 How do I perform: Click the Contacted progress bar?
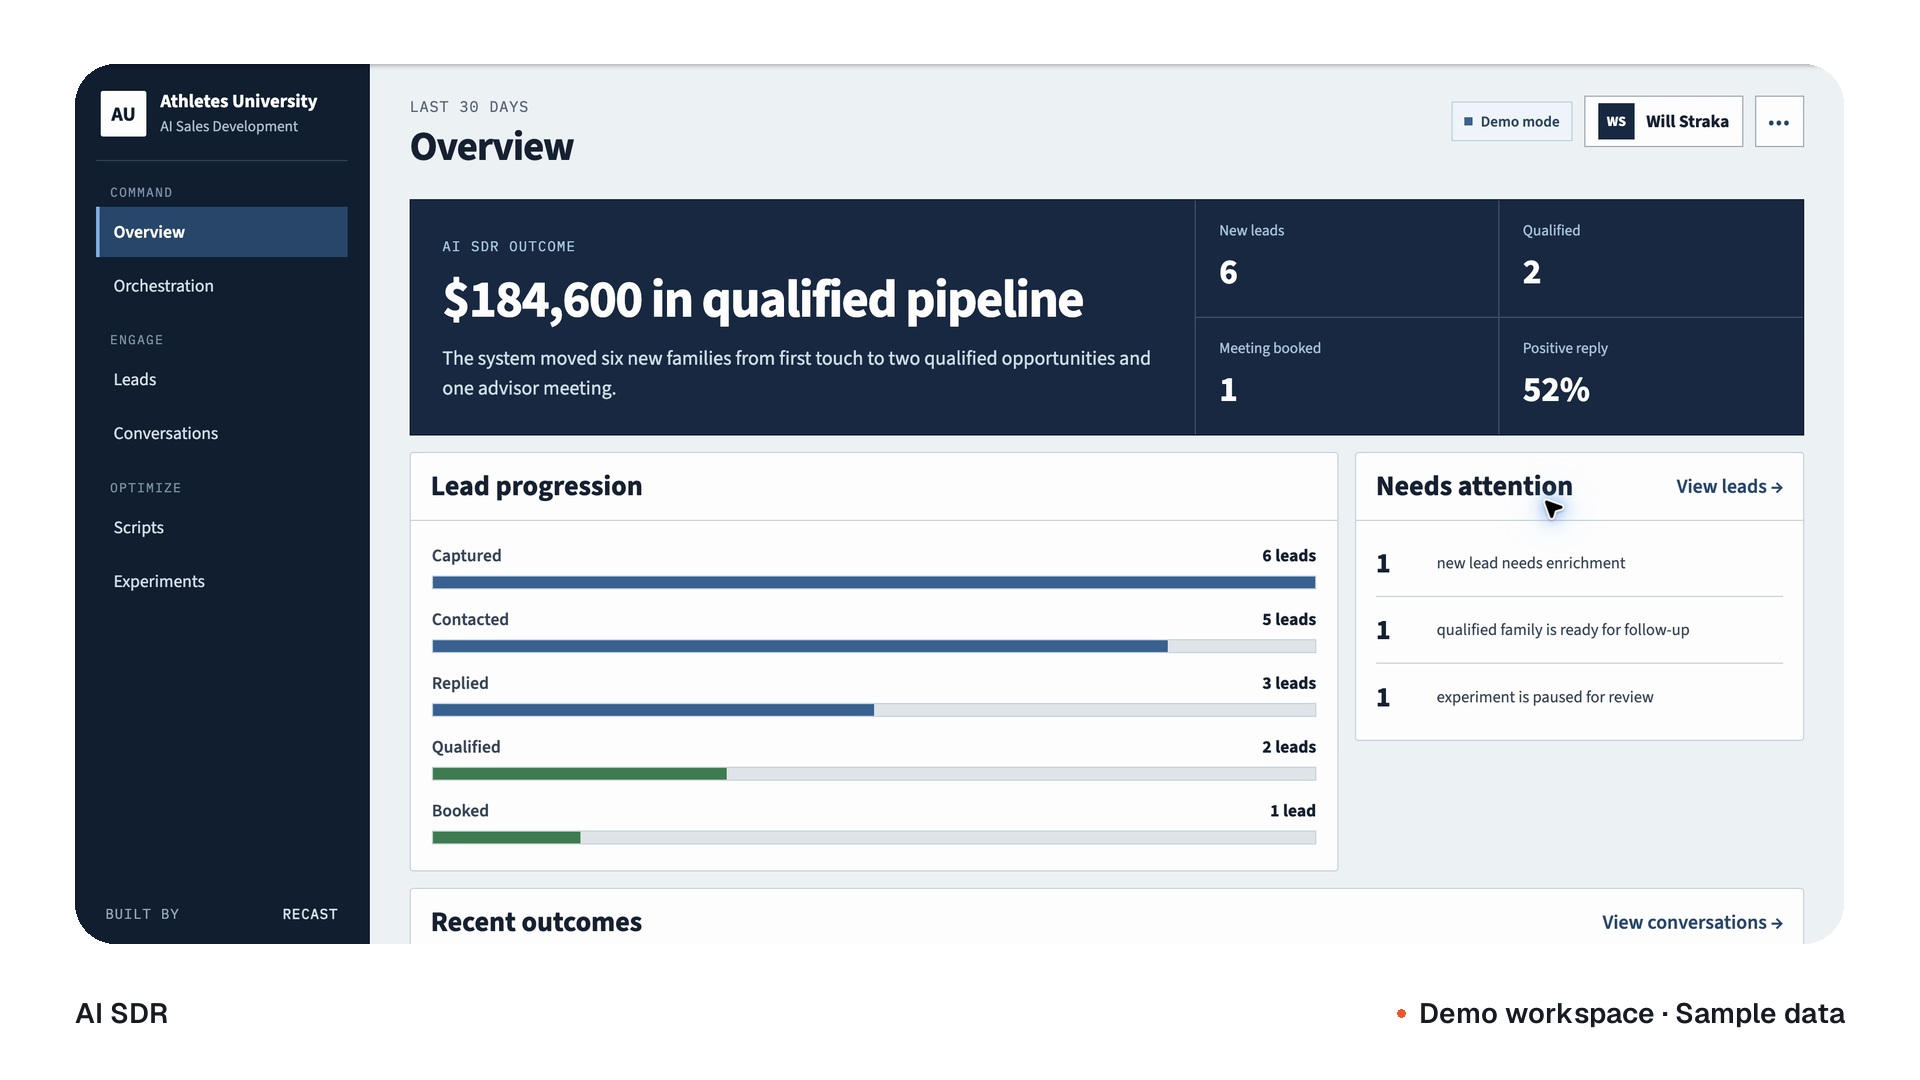tap(874, 647)
